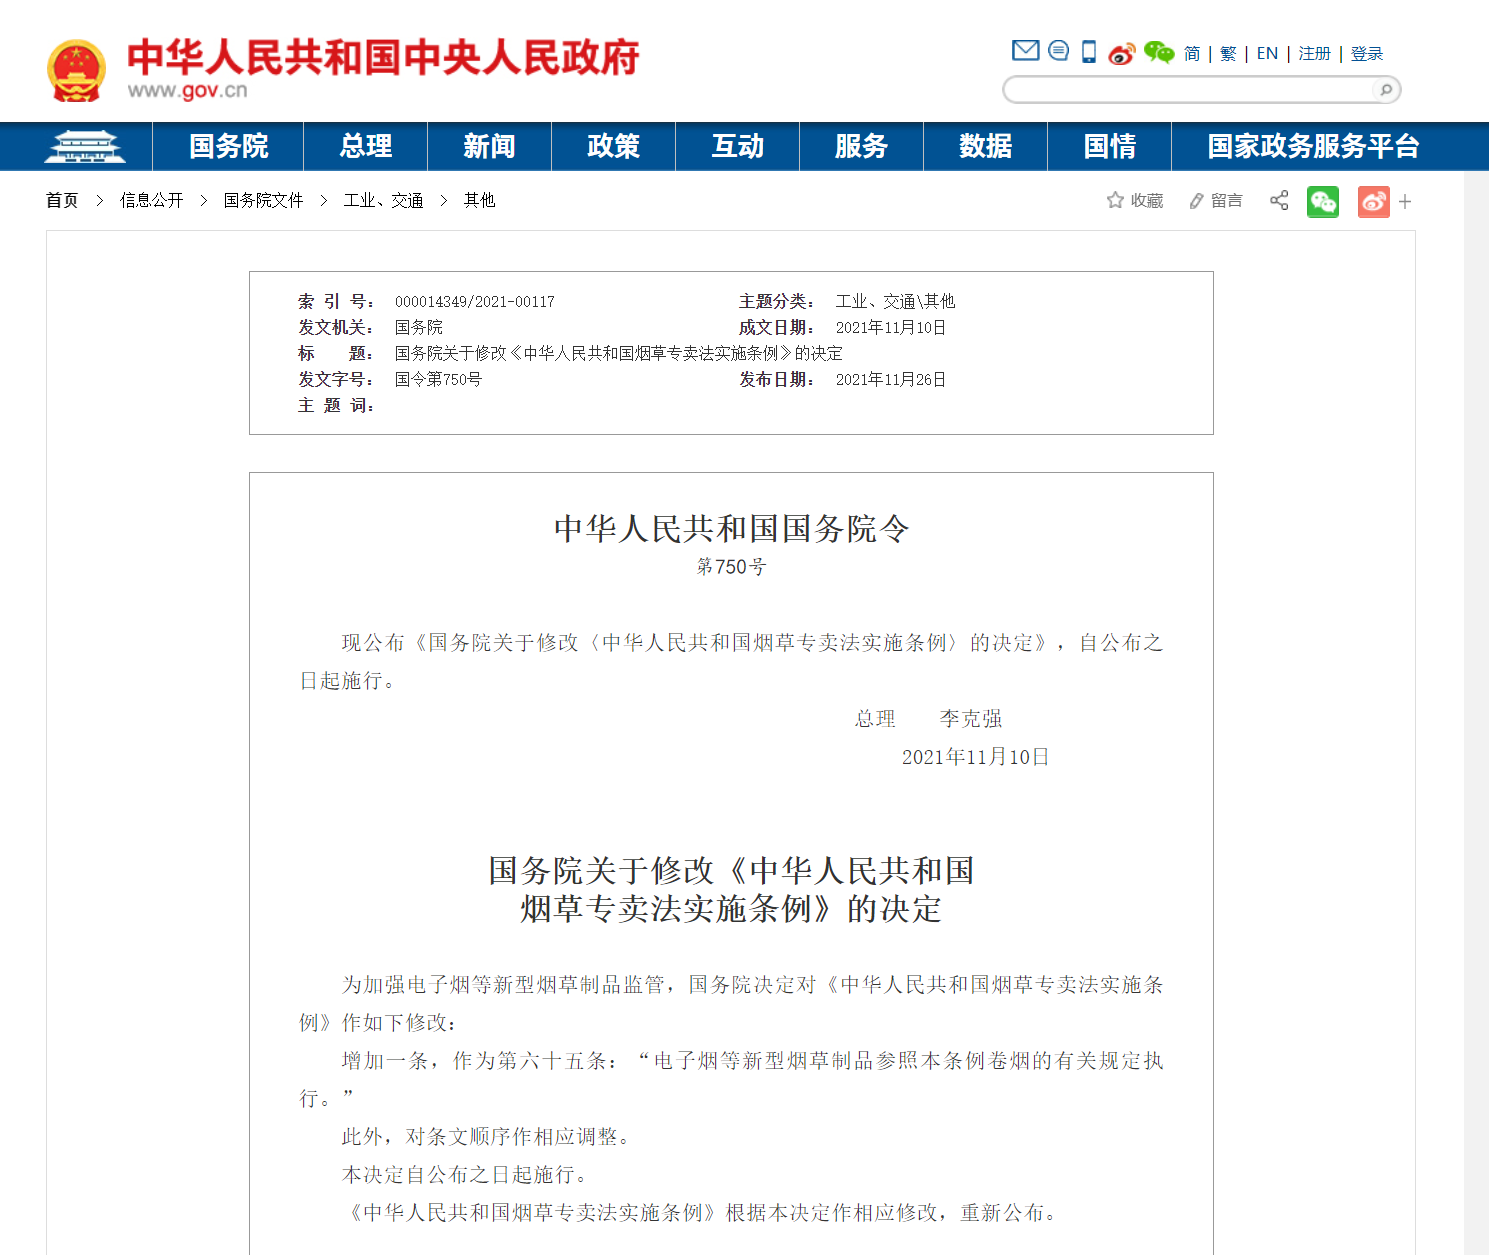Expand more share options via the plus icon
1489x1255 pixels.
[1405, 201]
